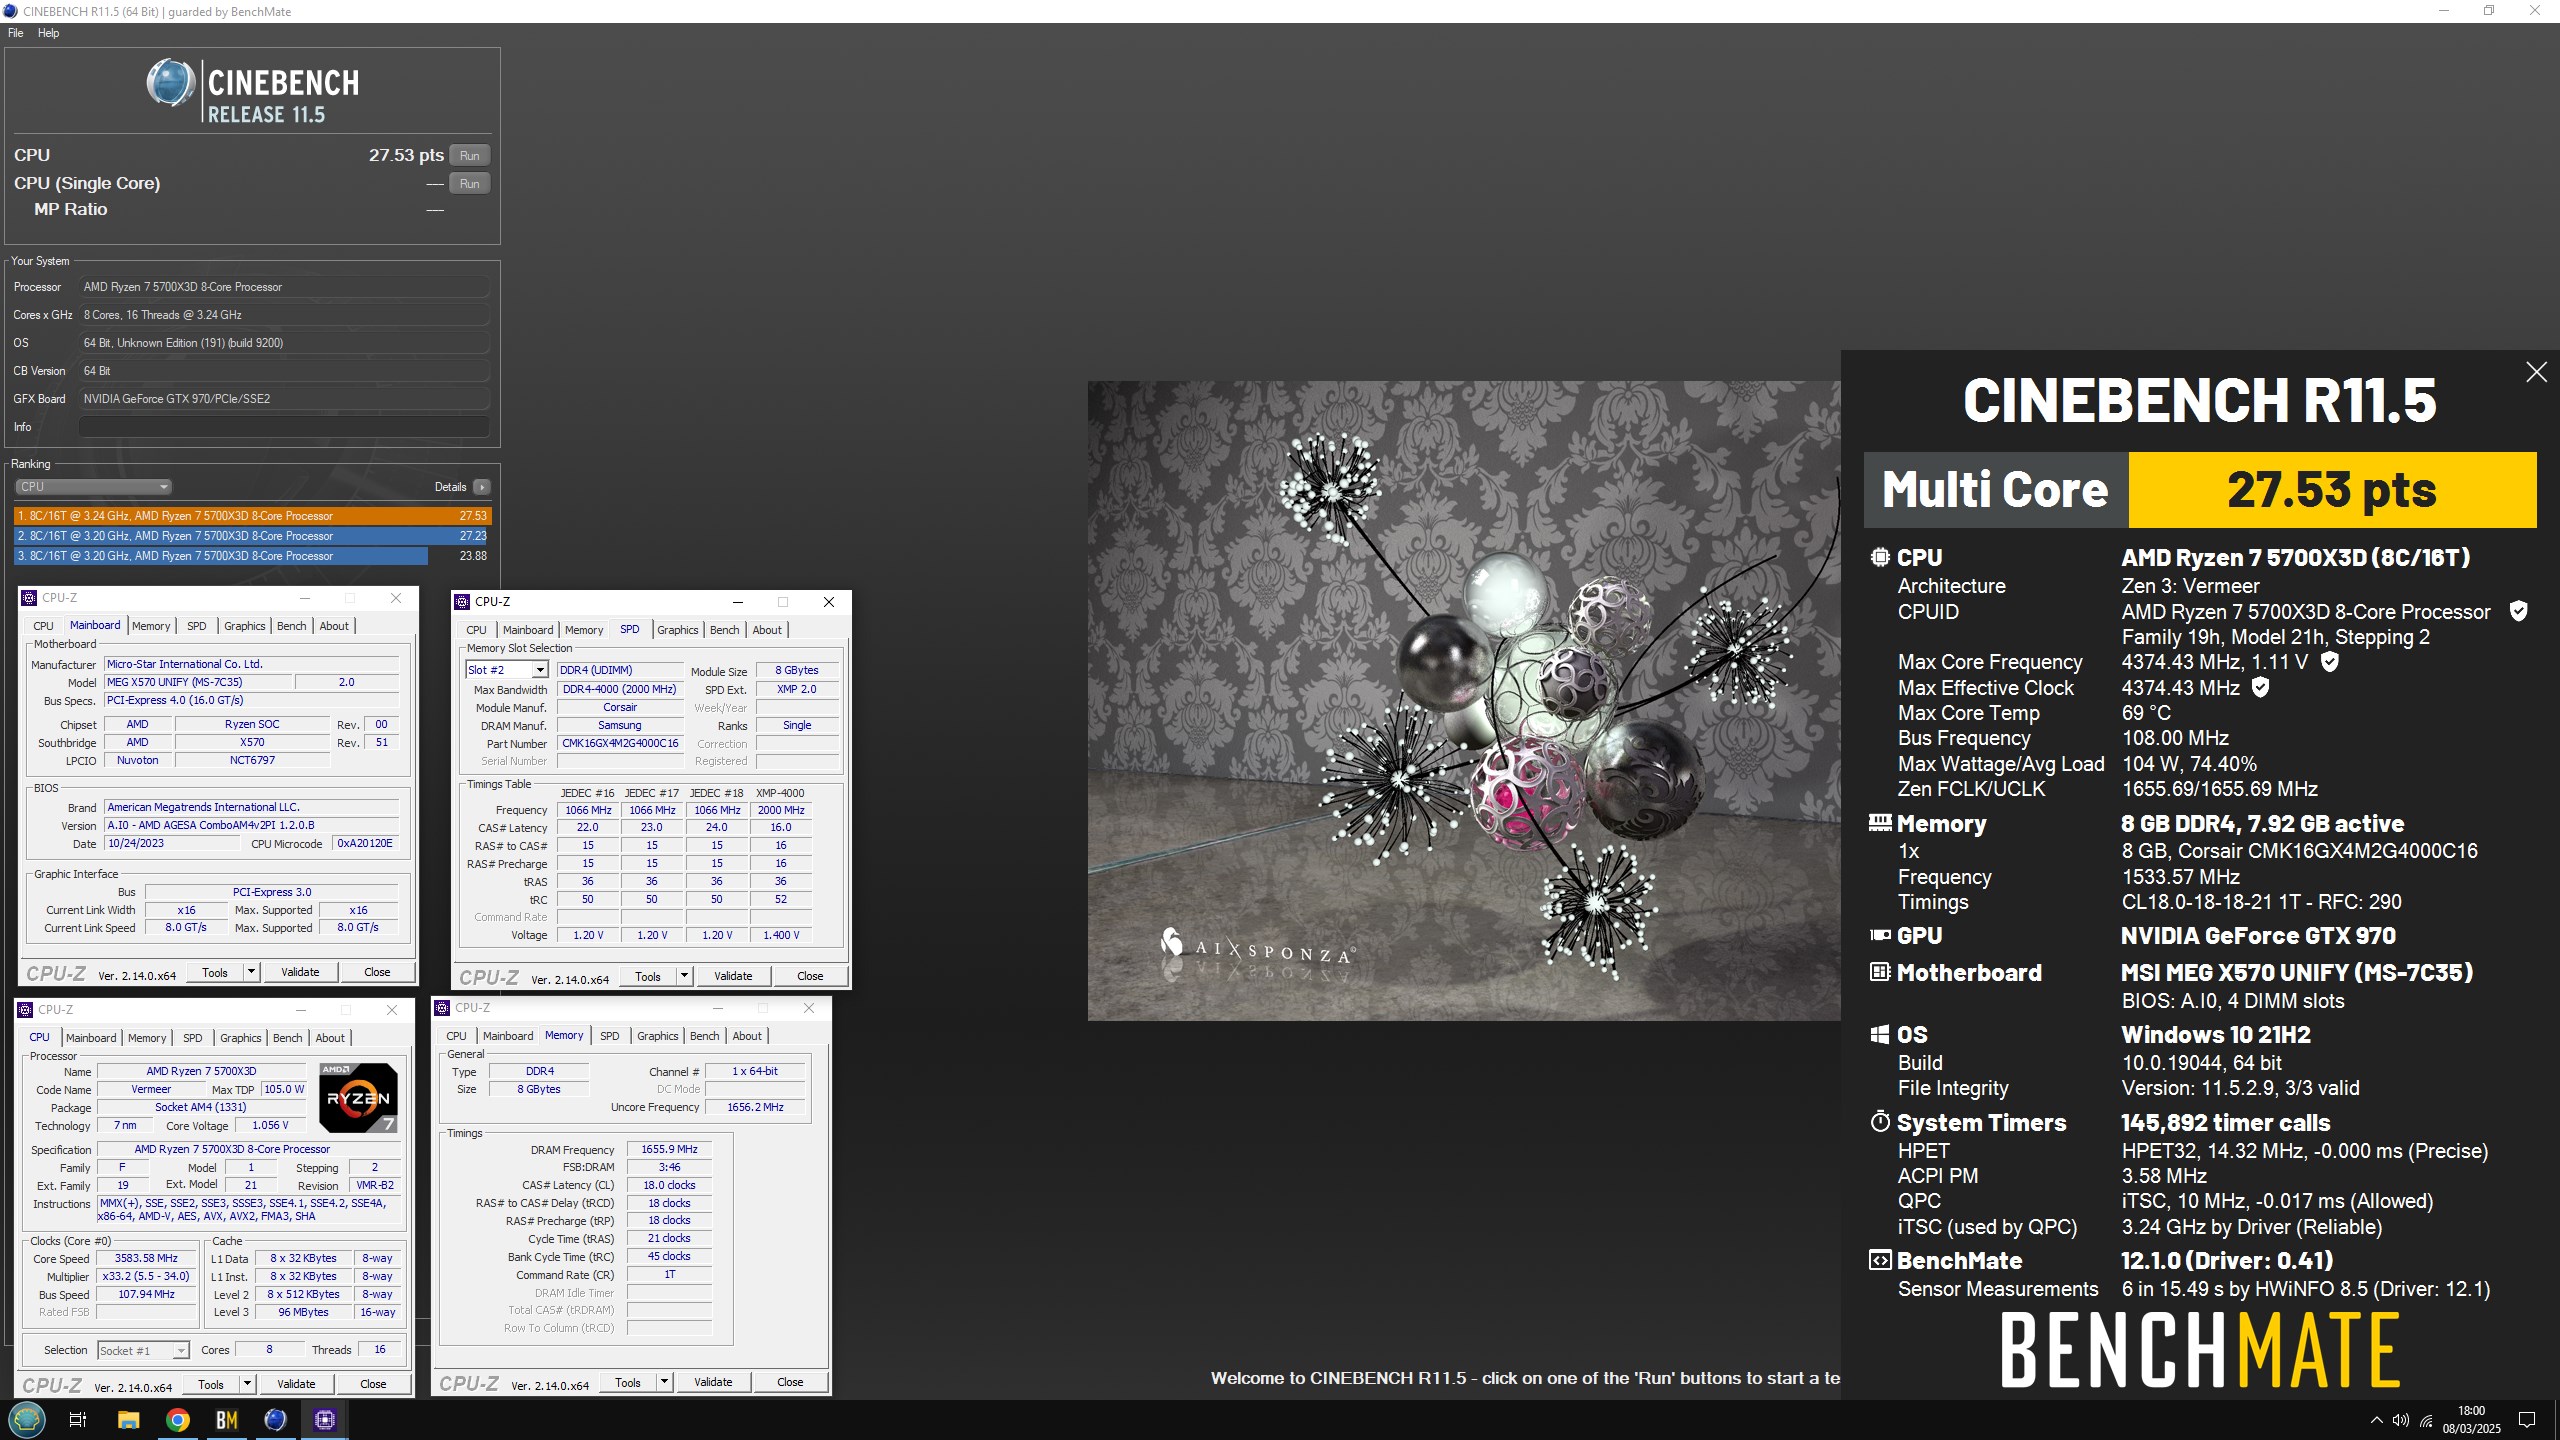The height and width of the screenshot is (1440, 2560).
Task: Click the CPU-Z title icon of SPD window
Action: [x=462, y=601]
